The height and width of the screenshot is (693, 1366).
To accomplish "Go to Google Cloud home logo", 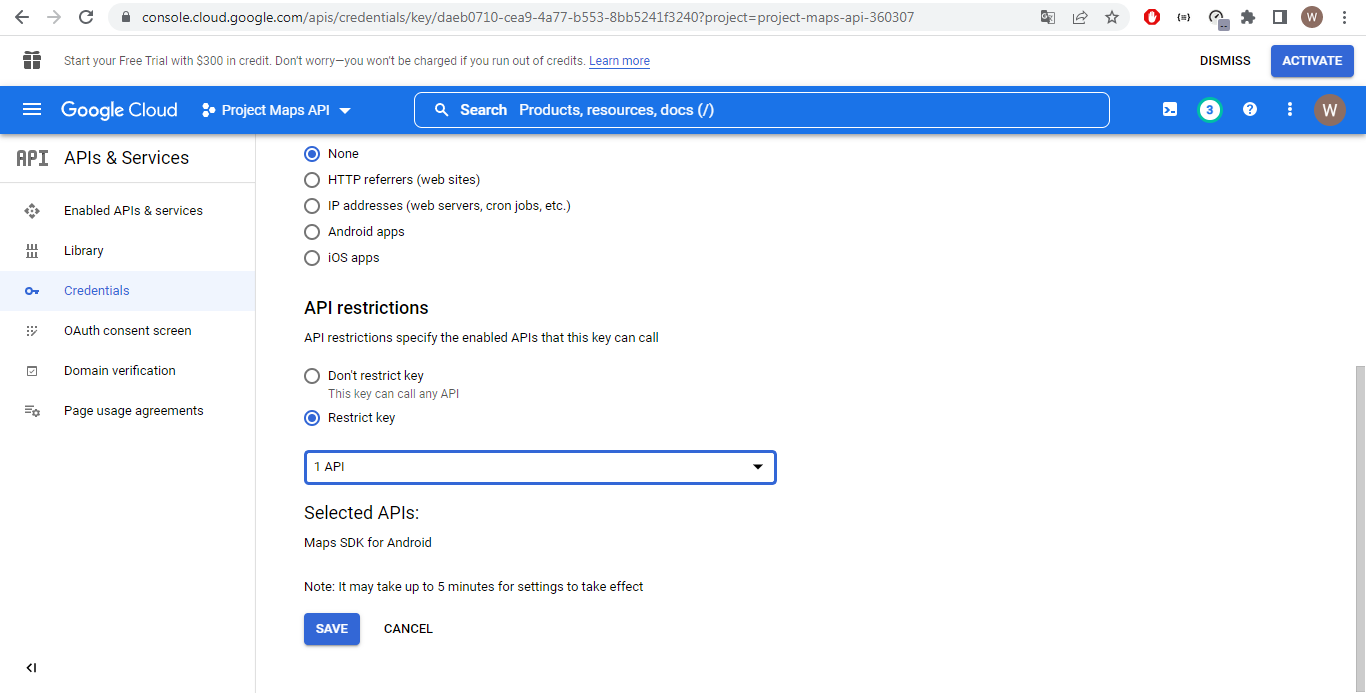I will tap(119, 110).
